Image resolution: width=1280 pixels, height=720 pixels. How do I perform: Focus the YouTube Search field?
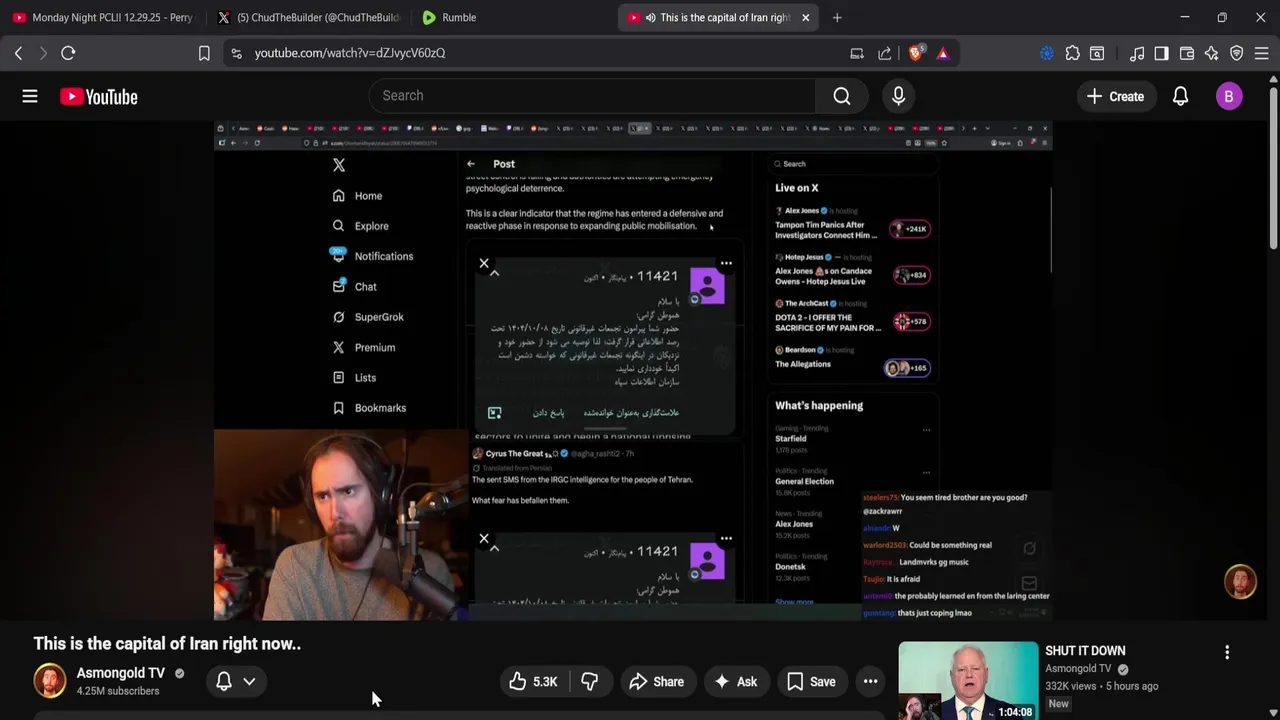(x=592, y=96)
